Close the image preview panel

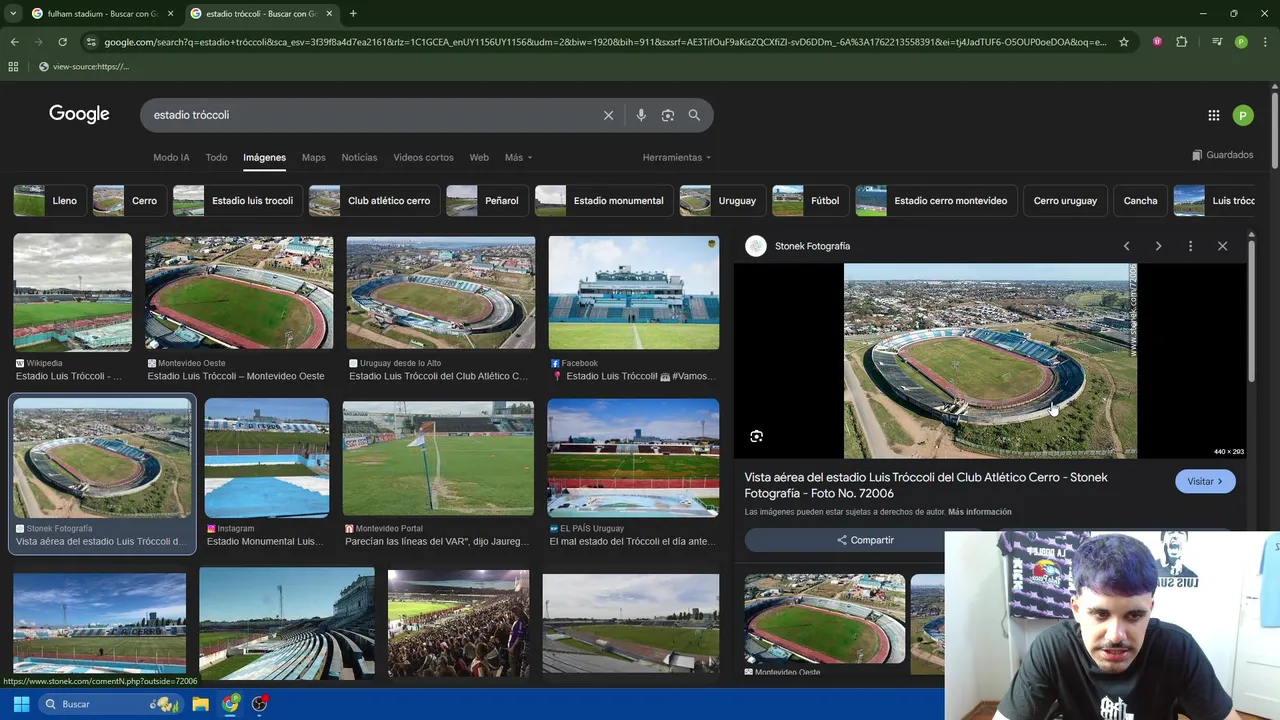pyautogui.click(x=1222, y=246)
